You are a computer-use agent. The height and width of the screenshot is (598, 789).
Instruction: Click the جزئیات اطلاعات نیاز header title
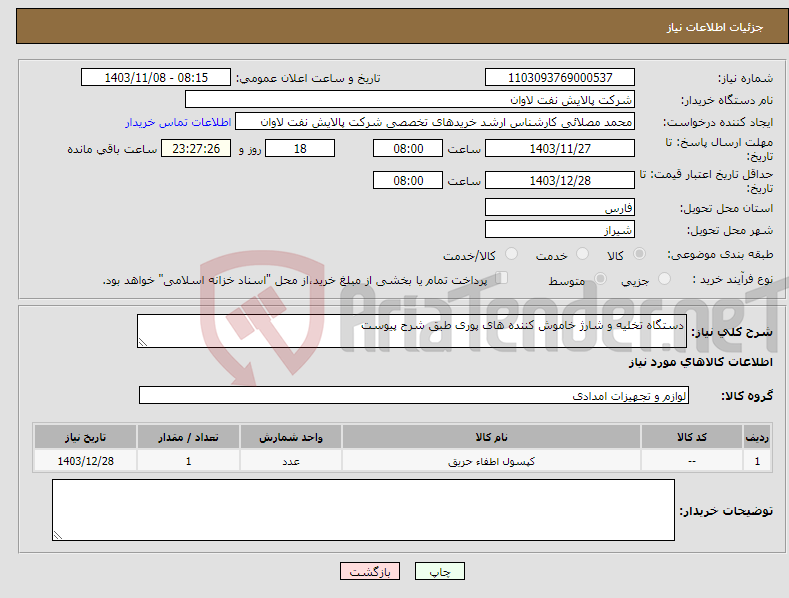click(715, 27)
